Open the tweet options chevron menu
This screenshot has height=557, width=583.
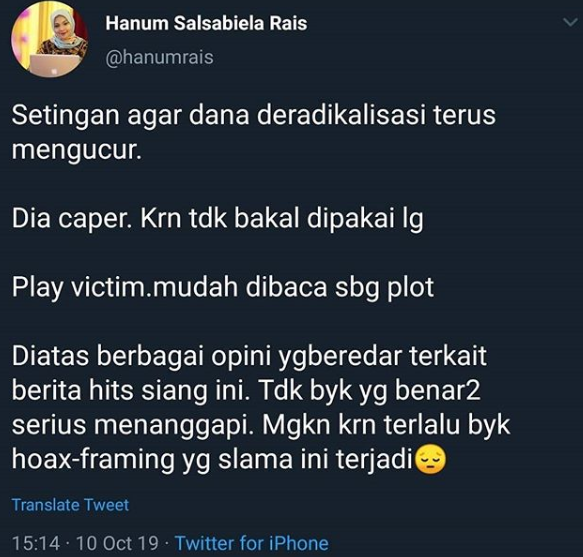(570, 23)
